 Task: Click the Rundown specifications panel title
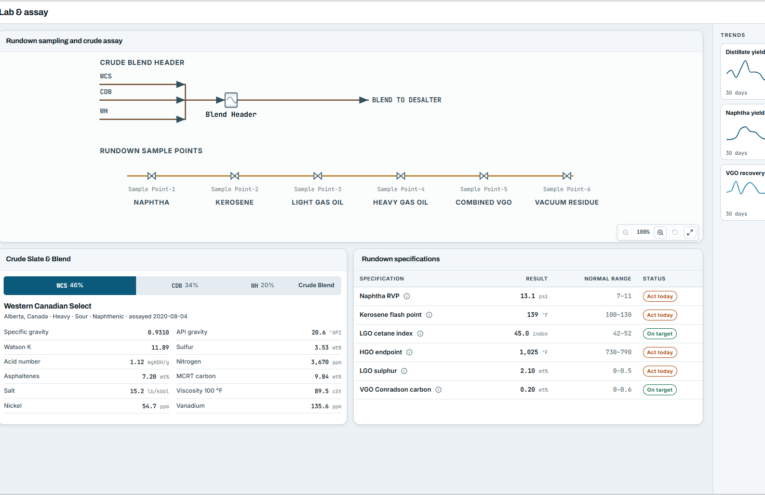401,259
